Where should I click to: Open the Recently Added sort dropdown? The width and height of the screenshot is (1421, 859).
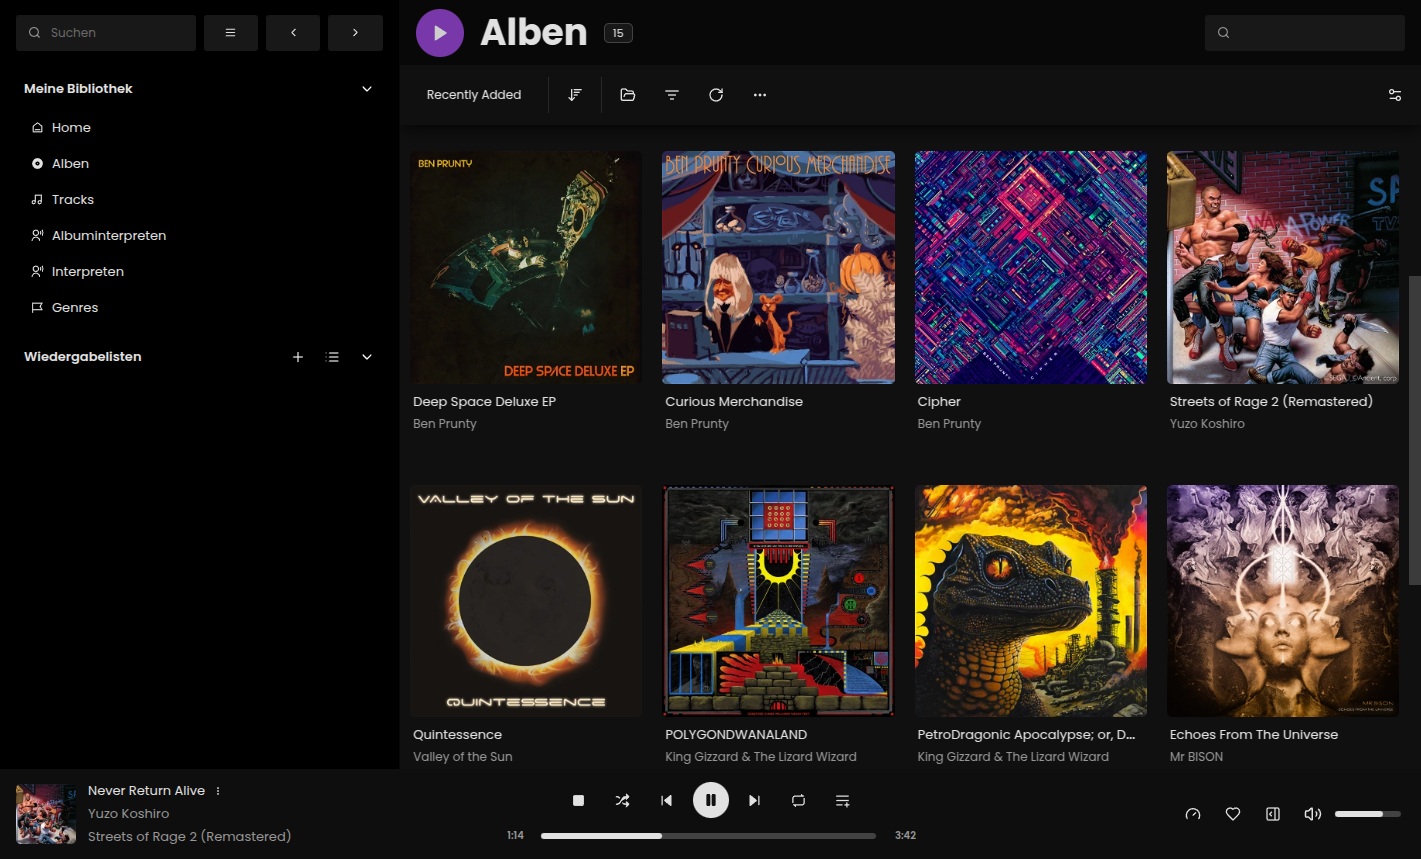click(474, 95)
